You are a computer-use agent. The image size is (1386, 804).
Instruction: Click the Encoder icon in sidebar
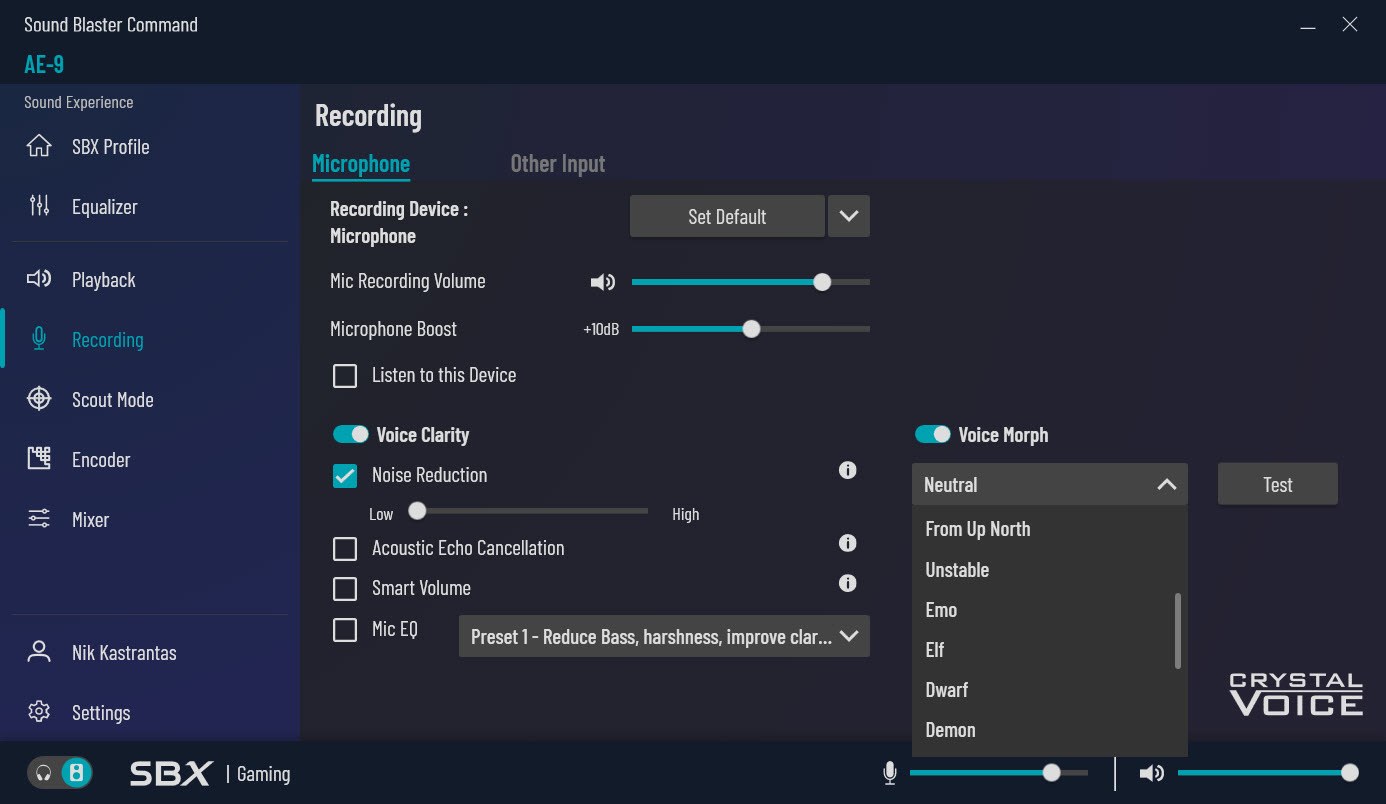click(x=39, y=459)
